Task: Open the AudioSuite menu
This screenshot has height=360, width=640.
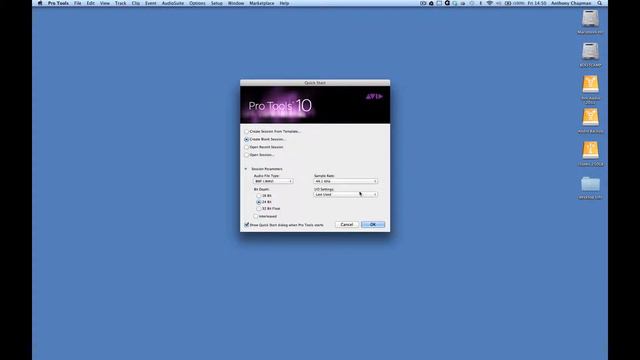Action: click(173, 3)
